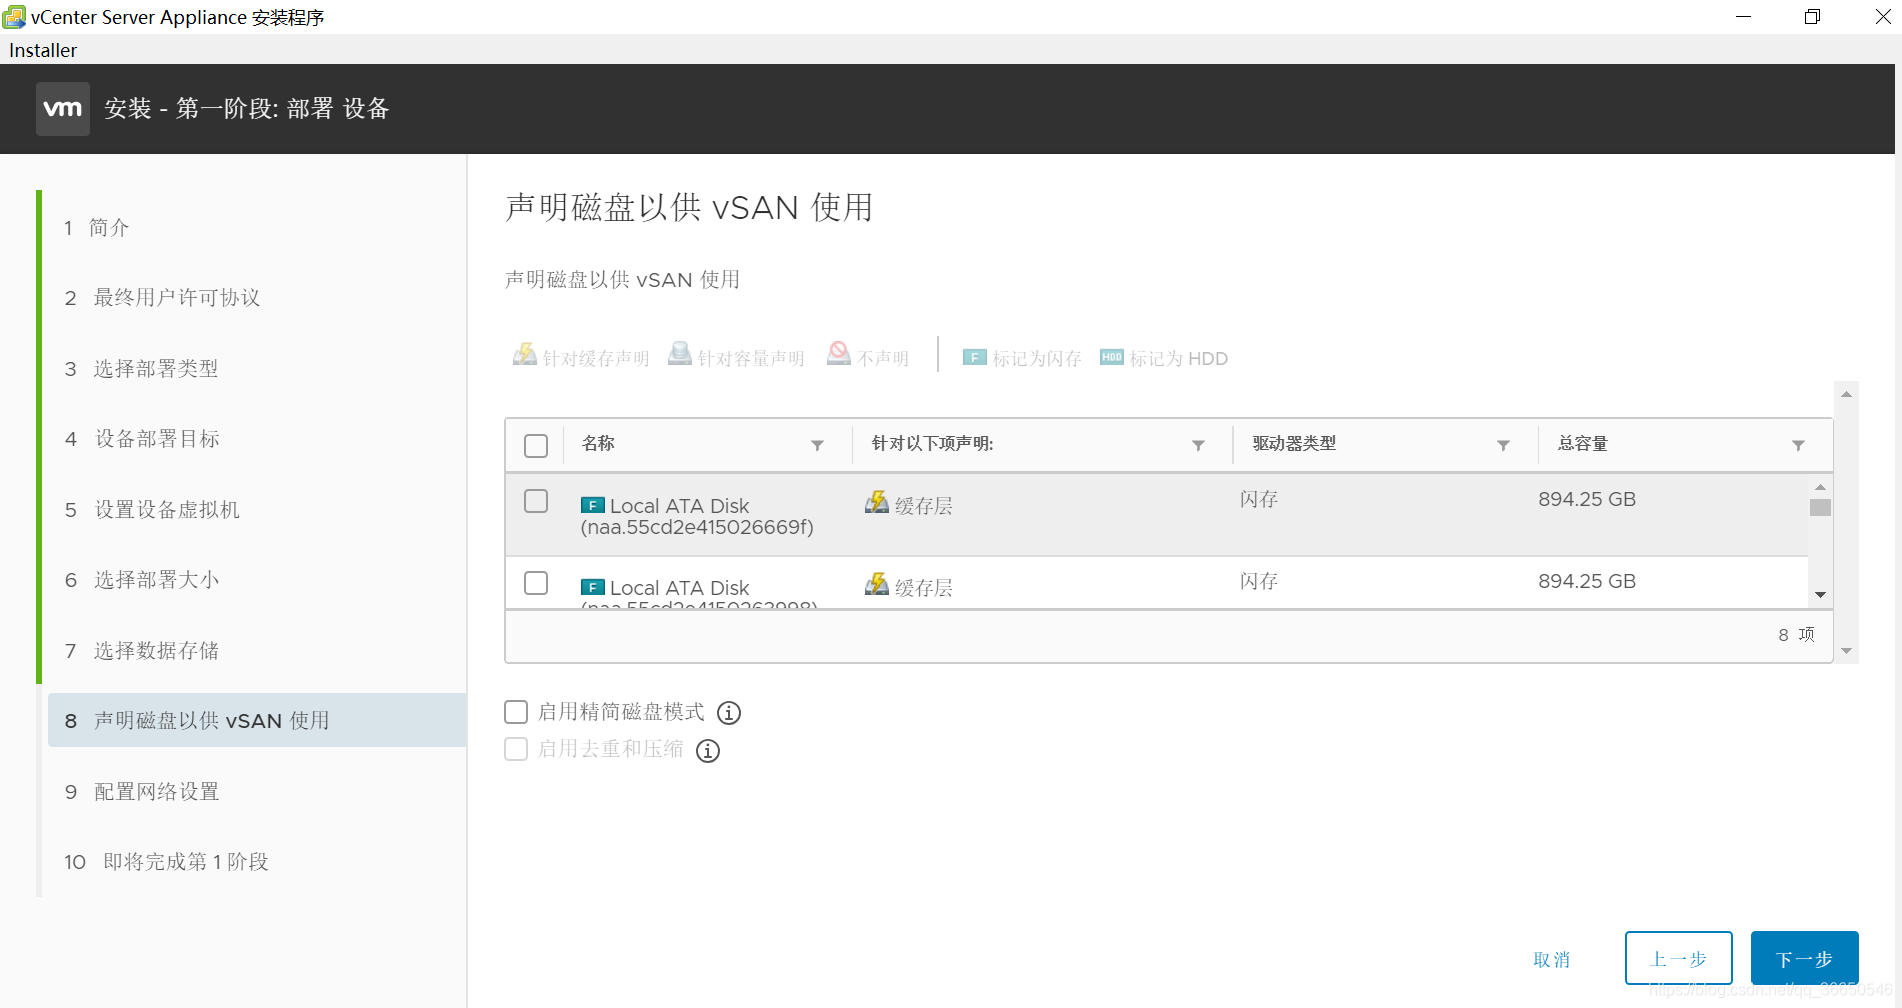Screen dimensions: 1902x1008
Task: Click the do not claim disk icon
Action: [839, 354]
